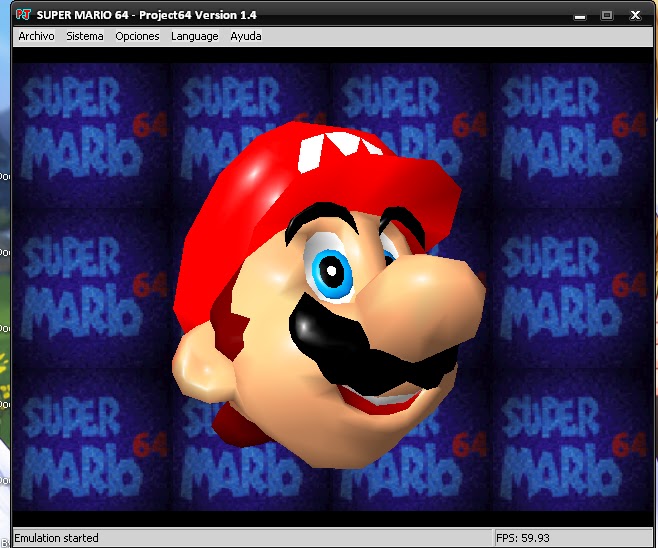Click the Emulation started status text
The image size is (658, 548).
click(56, 538)
